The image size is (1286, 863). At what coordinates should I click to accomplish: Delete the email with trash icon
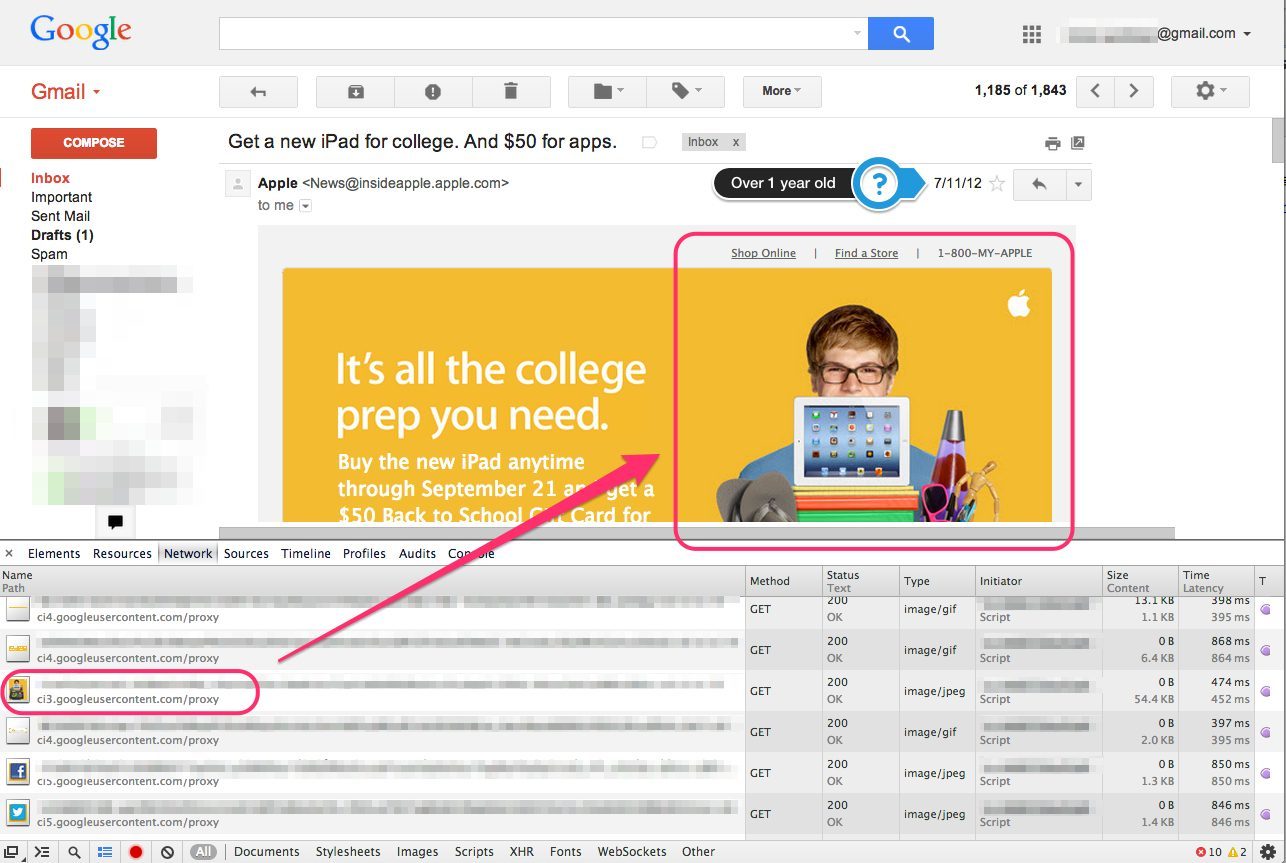point(511,92)
